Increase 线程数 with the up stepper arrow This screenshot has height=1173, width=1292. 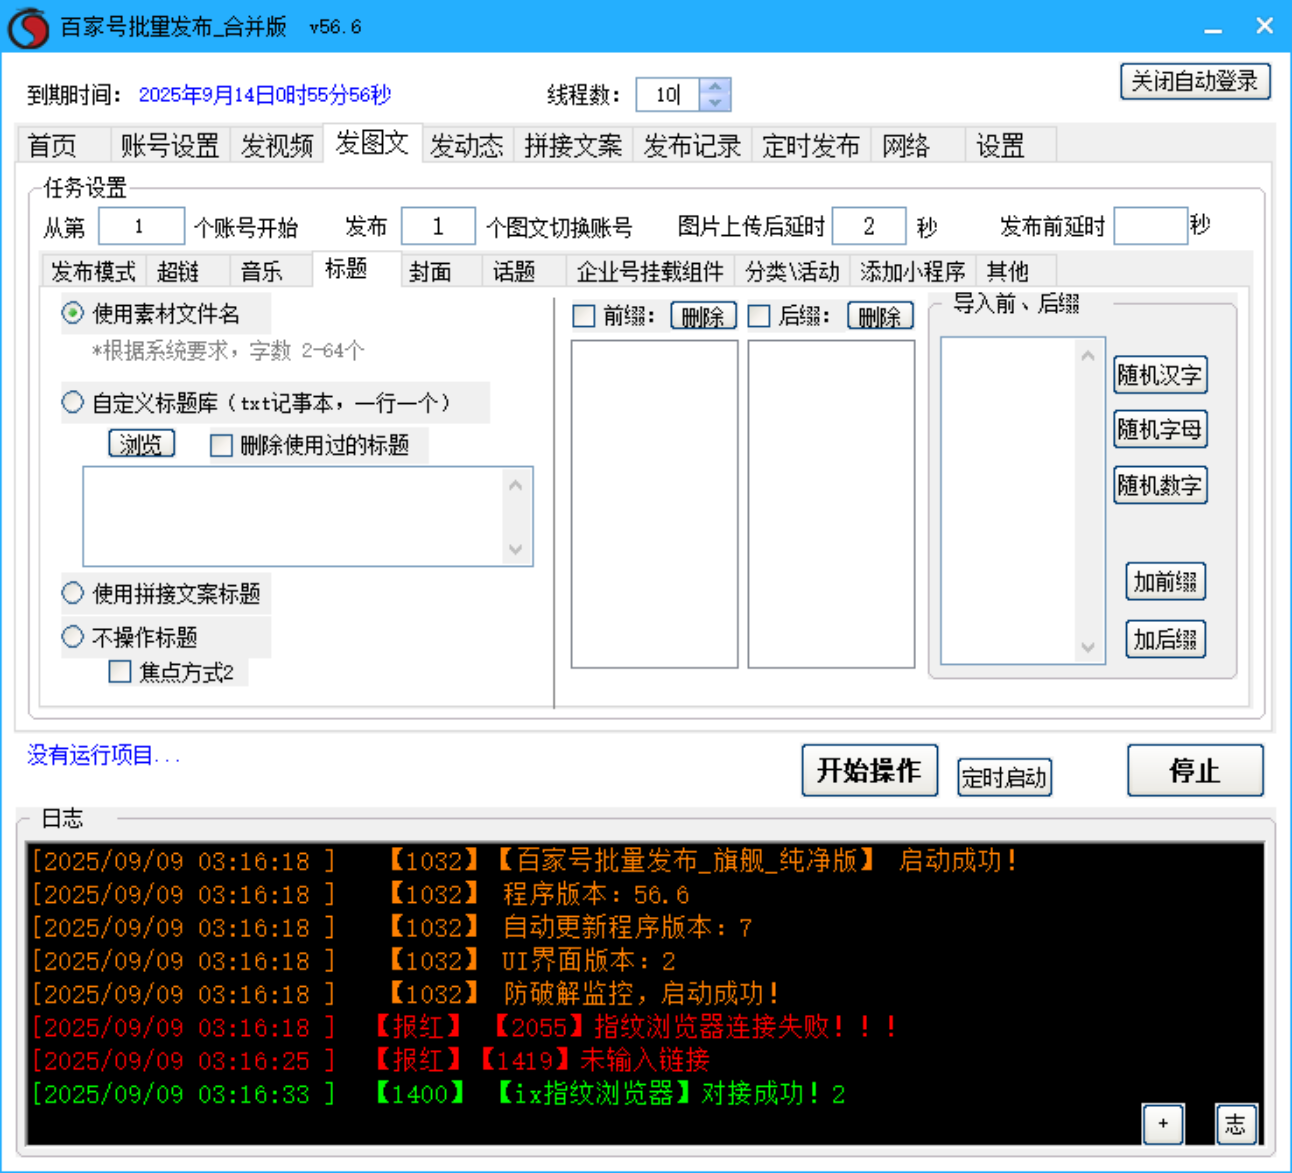click(x=715, y=88)
